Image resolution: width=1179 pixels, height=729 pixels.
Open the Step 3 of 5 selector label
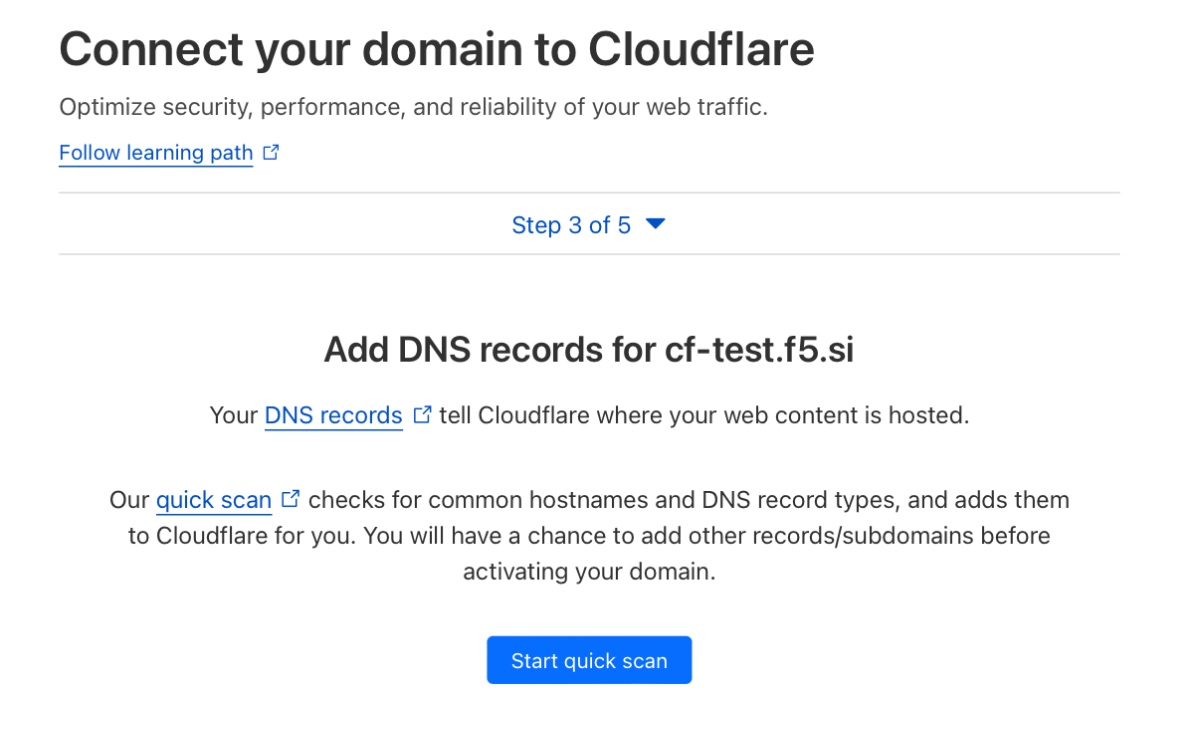571,225
